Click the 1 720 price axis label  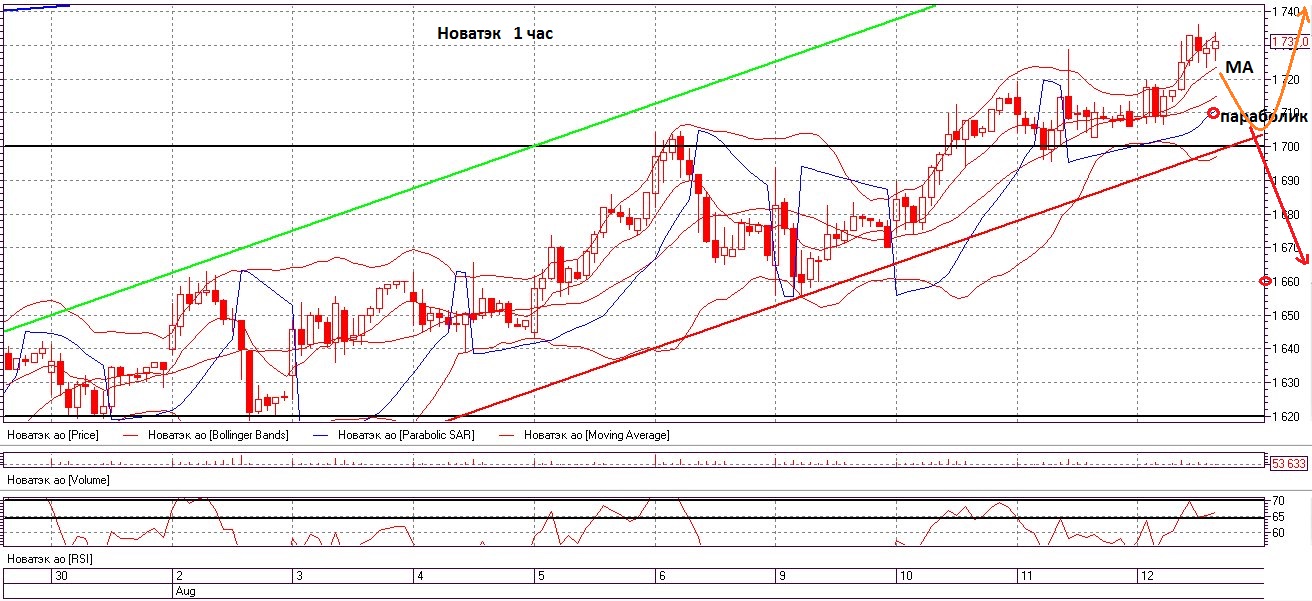tap(1286, 79)
